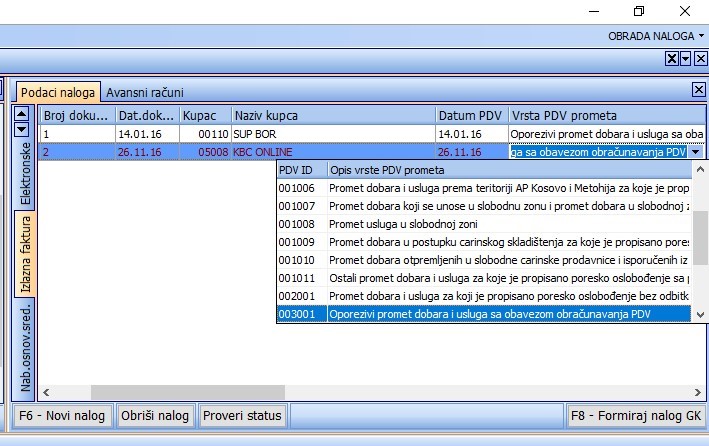Open the Elektronske vertical tab
Viewport: 709px width, 446px height.
tap(26, 173)
